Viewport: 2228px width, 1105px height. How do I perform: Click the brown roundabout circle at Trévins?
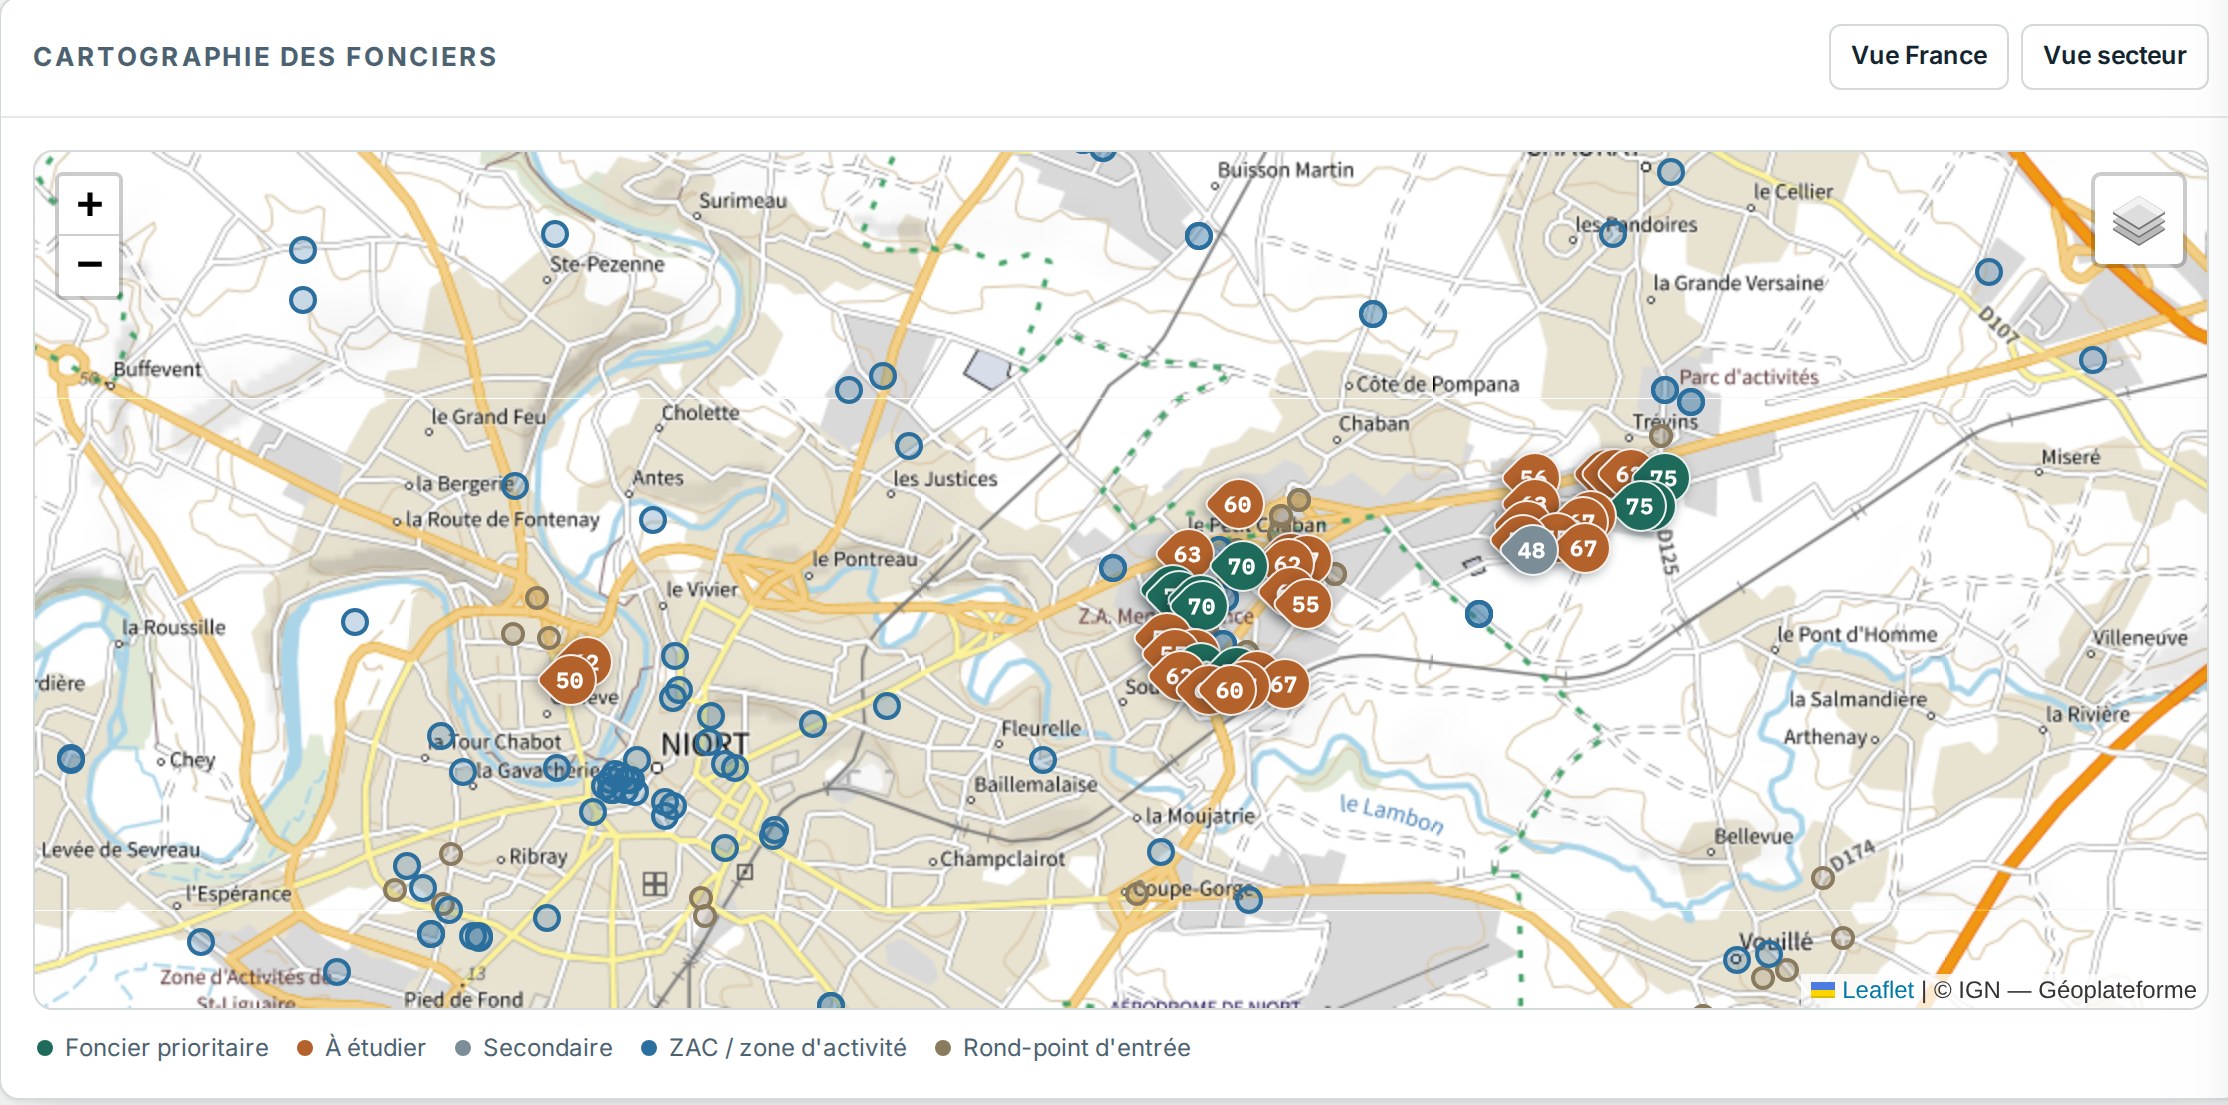tap(1661, 435)
